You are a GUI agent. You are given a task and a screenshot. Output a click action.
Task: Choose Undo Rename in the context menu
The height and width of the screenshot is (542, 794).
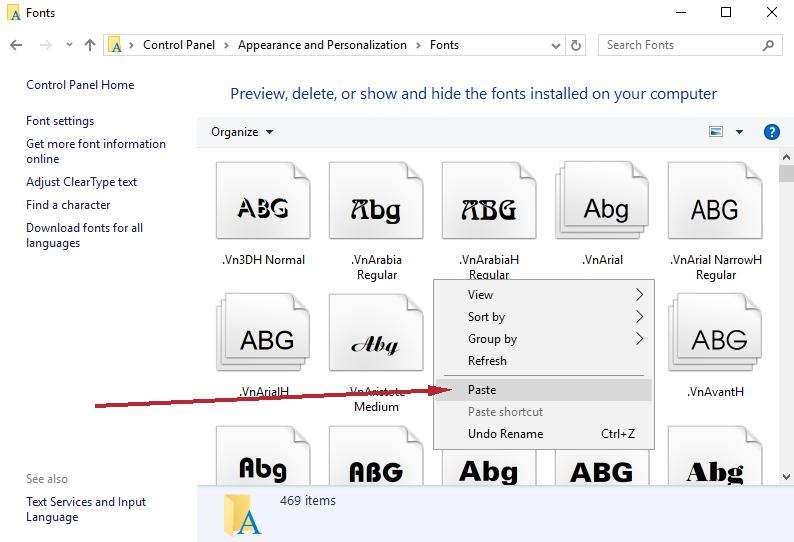(544, 434)
